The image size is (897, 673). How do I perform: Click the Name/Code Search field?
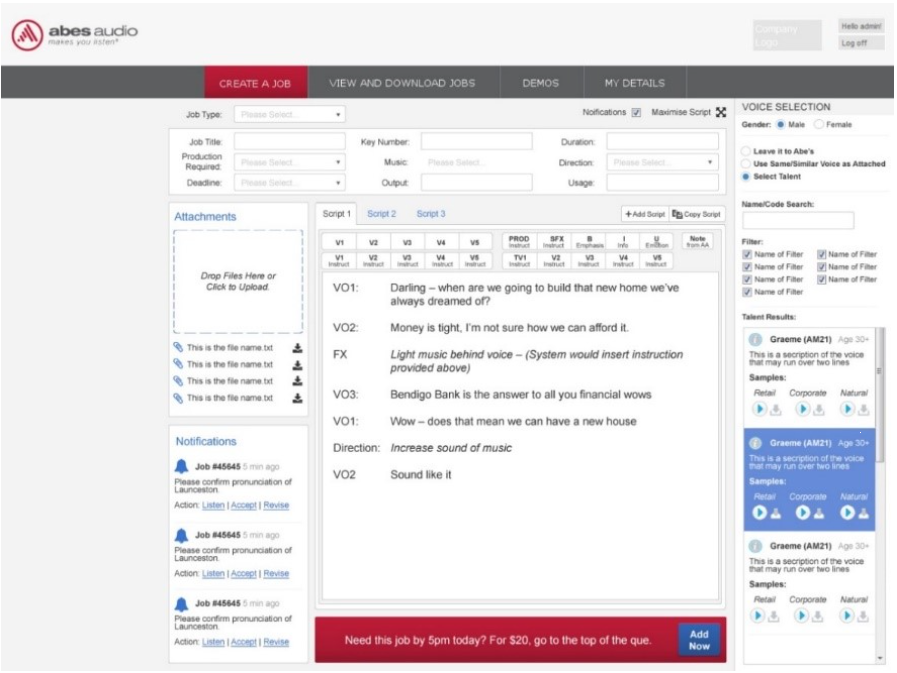tap(798, 220)
